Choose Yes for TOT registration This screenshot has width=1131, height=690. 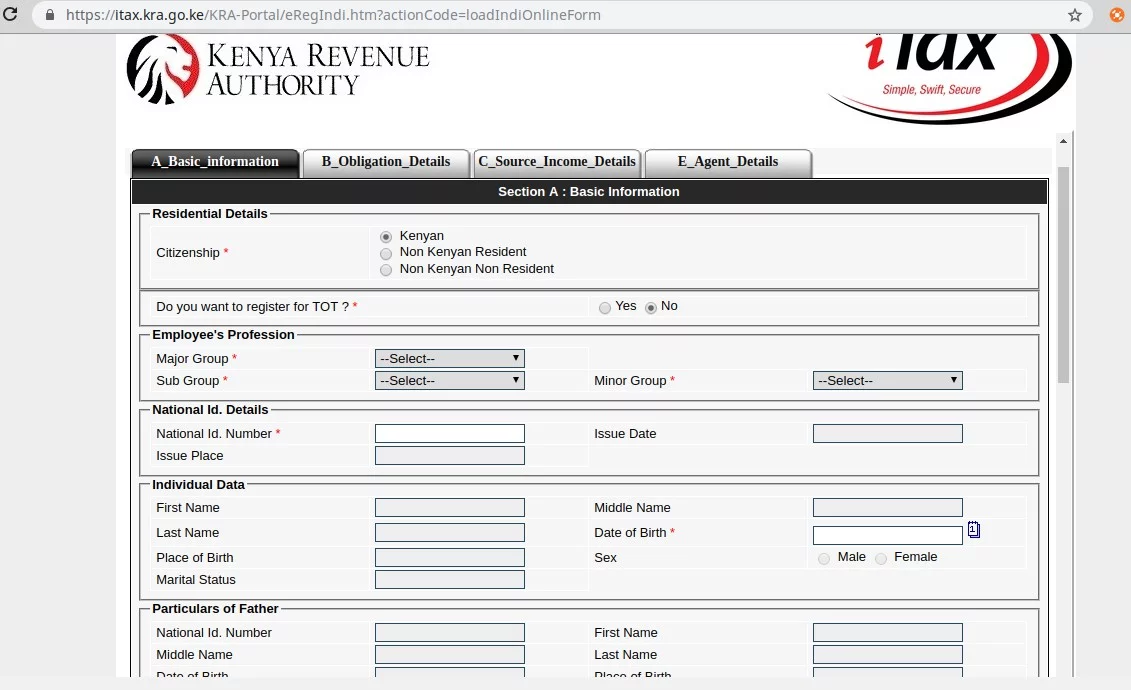tap(605, 308)
